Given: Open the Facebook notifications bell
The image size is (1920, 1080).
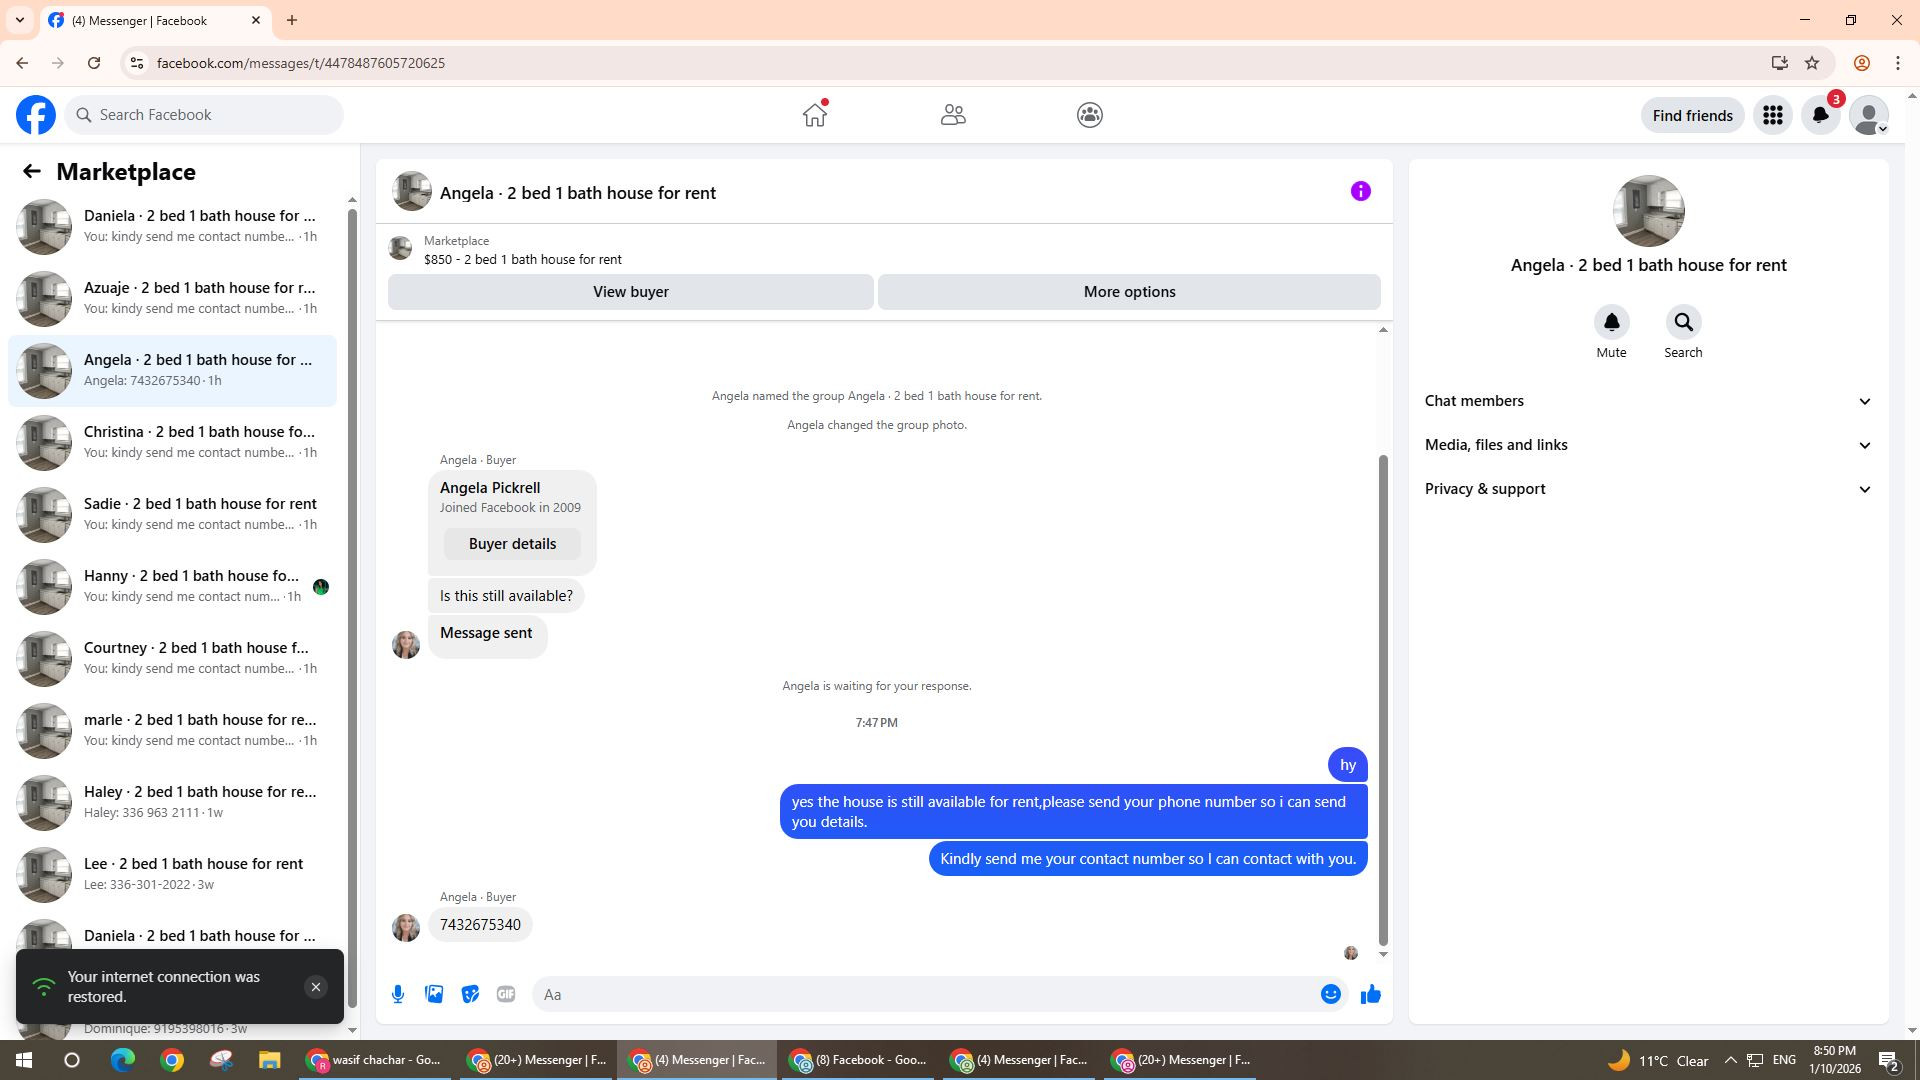Looking at the screenshot, I should [x=1820, y=115].
